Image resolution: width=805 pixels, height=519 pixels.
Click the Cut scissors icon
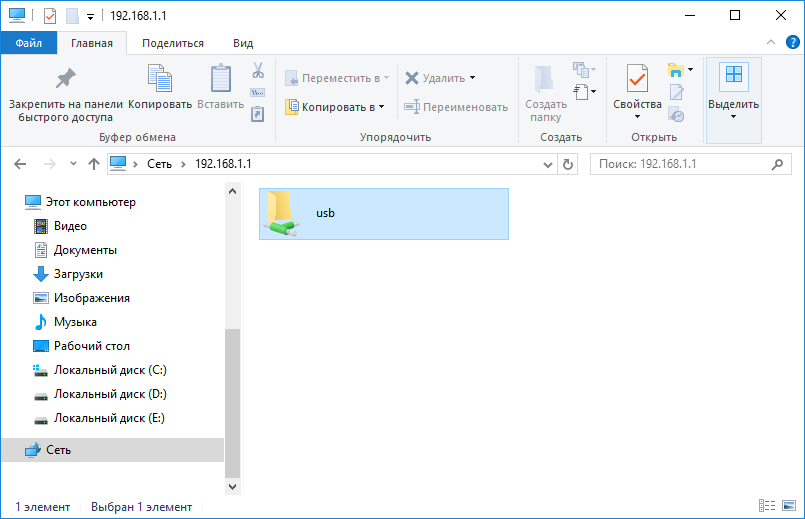point(257,71)
